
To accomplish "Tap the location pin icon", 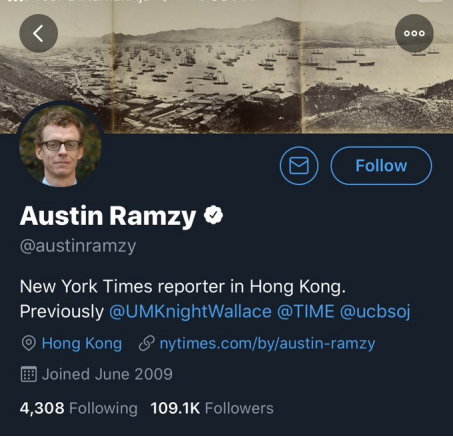I will (x=29, y=343).
